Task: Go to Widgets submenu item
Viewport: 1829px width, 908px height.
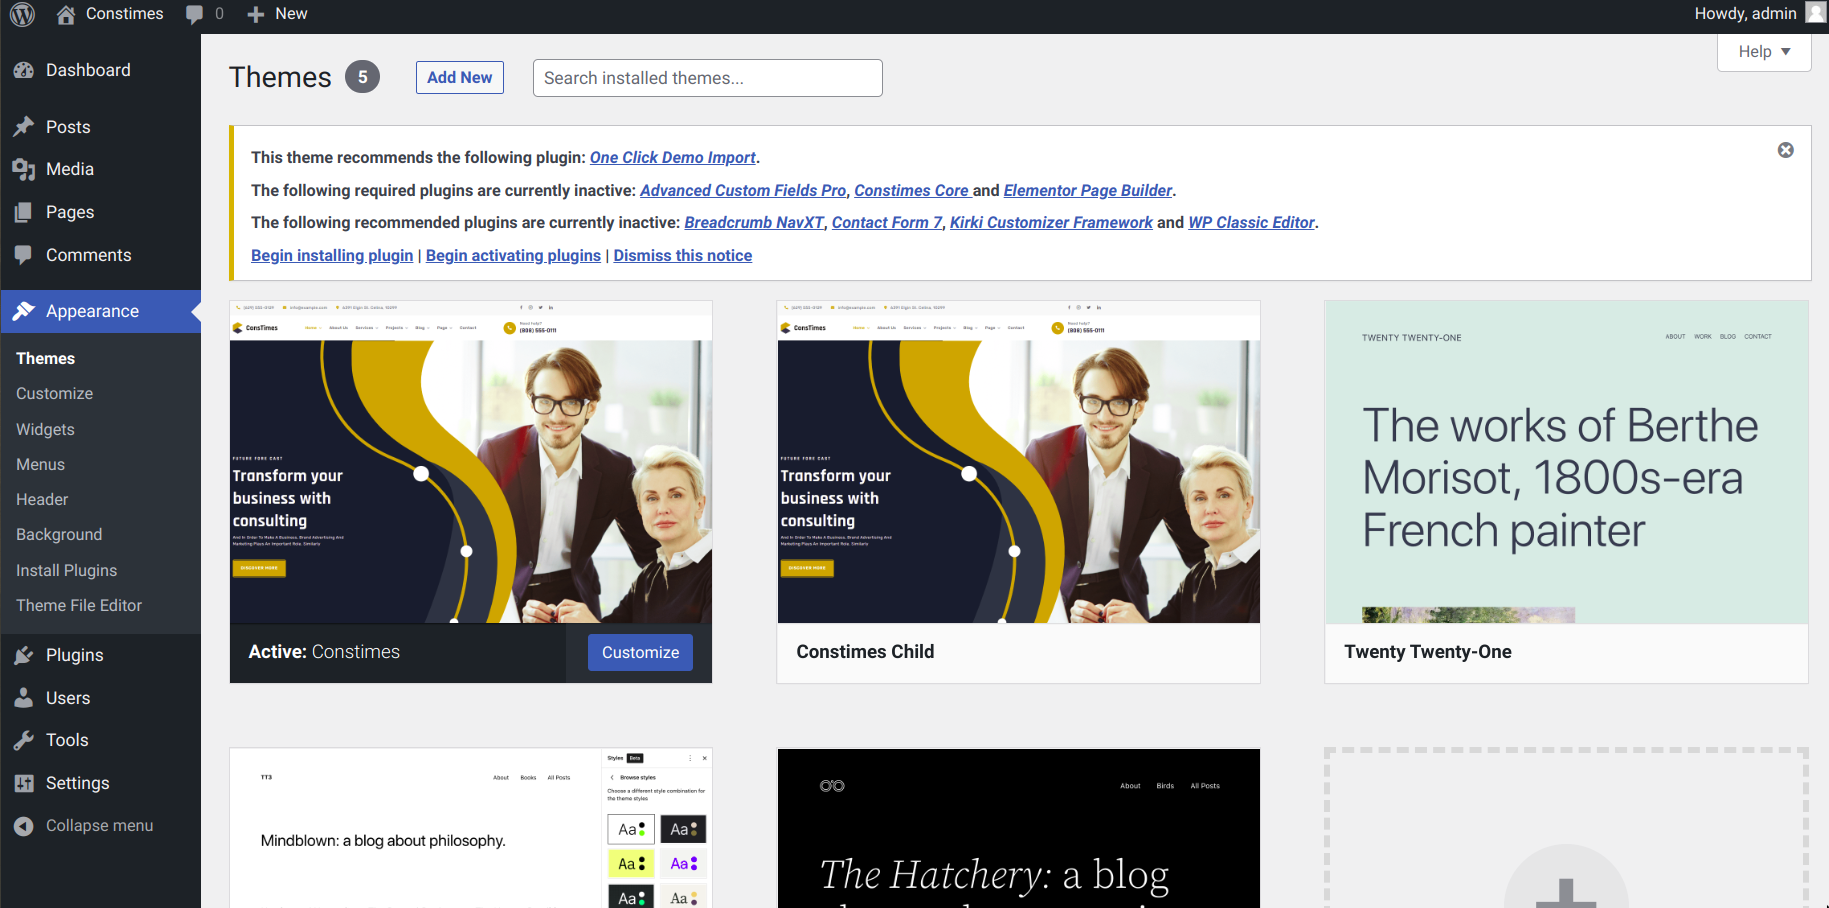Action: 45,429
